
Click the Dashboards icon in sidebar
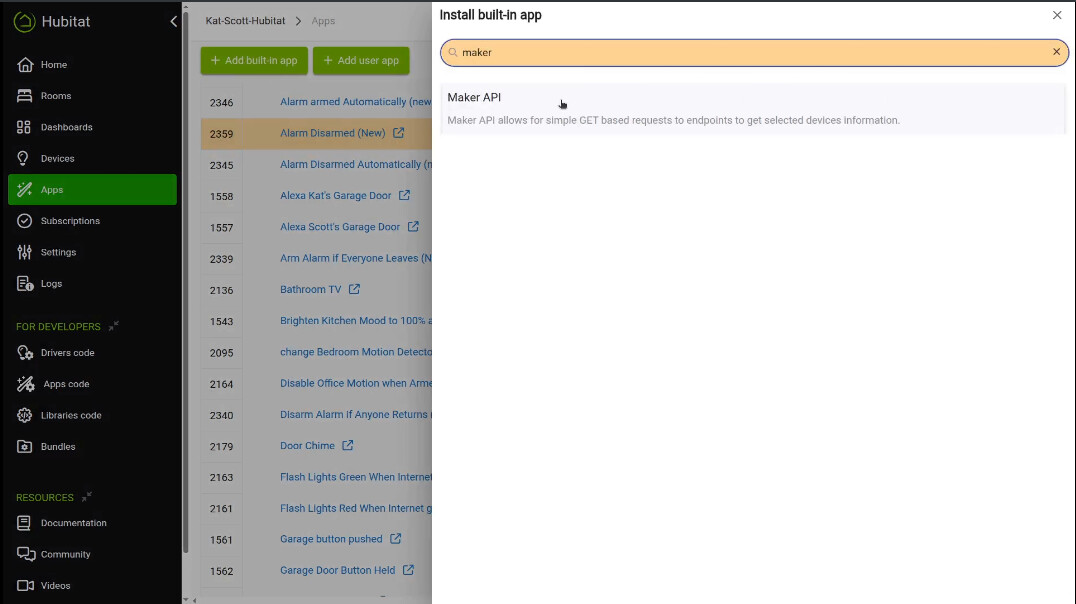(25, 127)
